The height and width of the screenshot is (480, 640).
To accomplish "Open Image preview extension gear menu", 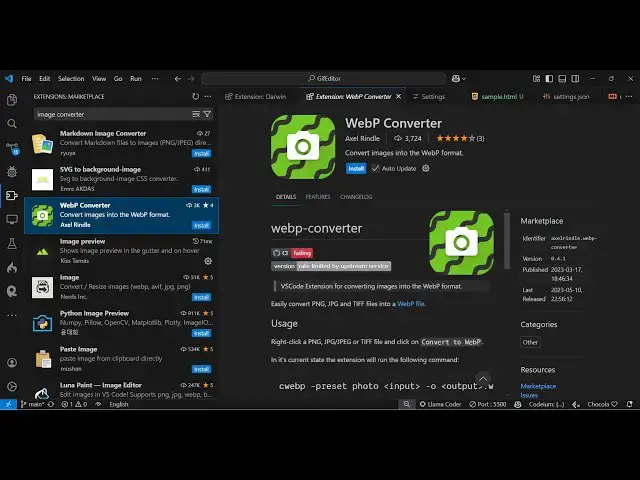I will tap(208, 261).
